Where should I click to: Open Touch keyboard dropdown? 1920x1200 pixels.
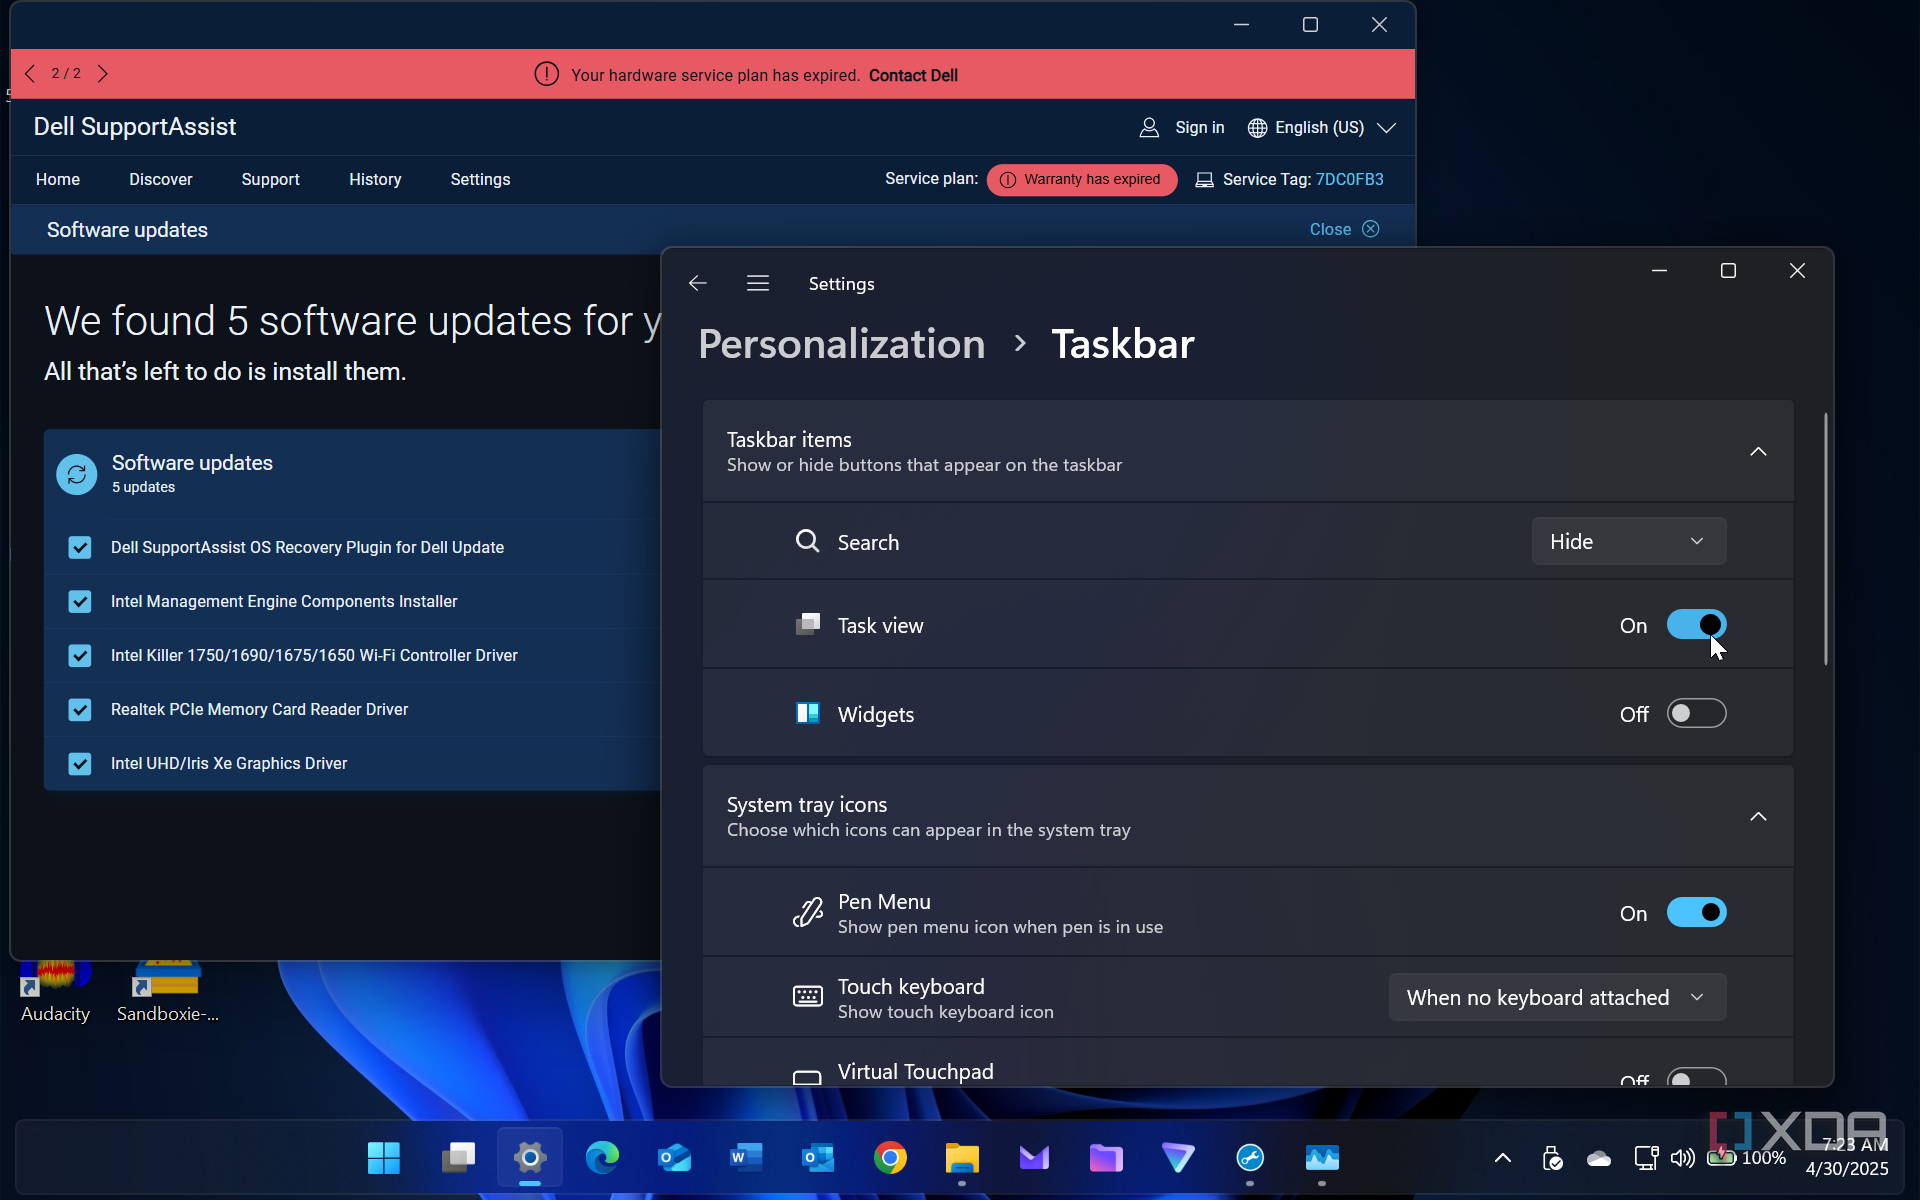point(1557,998)
